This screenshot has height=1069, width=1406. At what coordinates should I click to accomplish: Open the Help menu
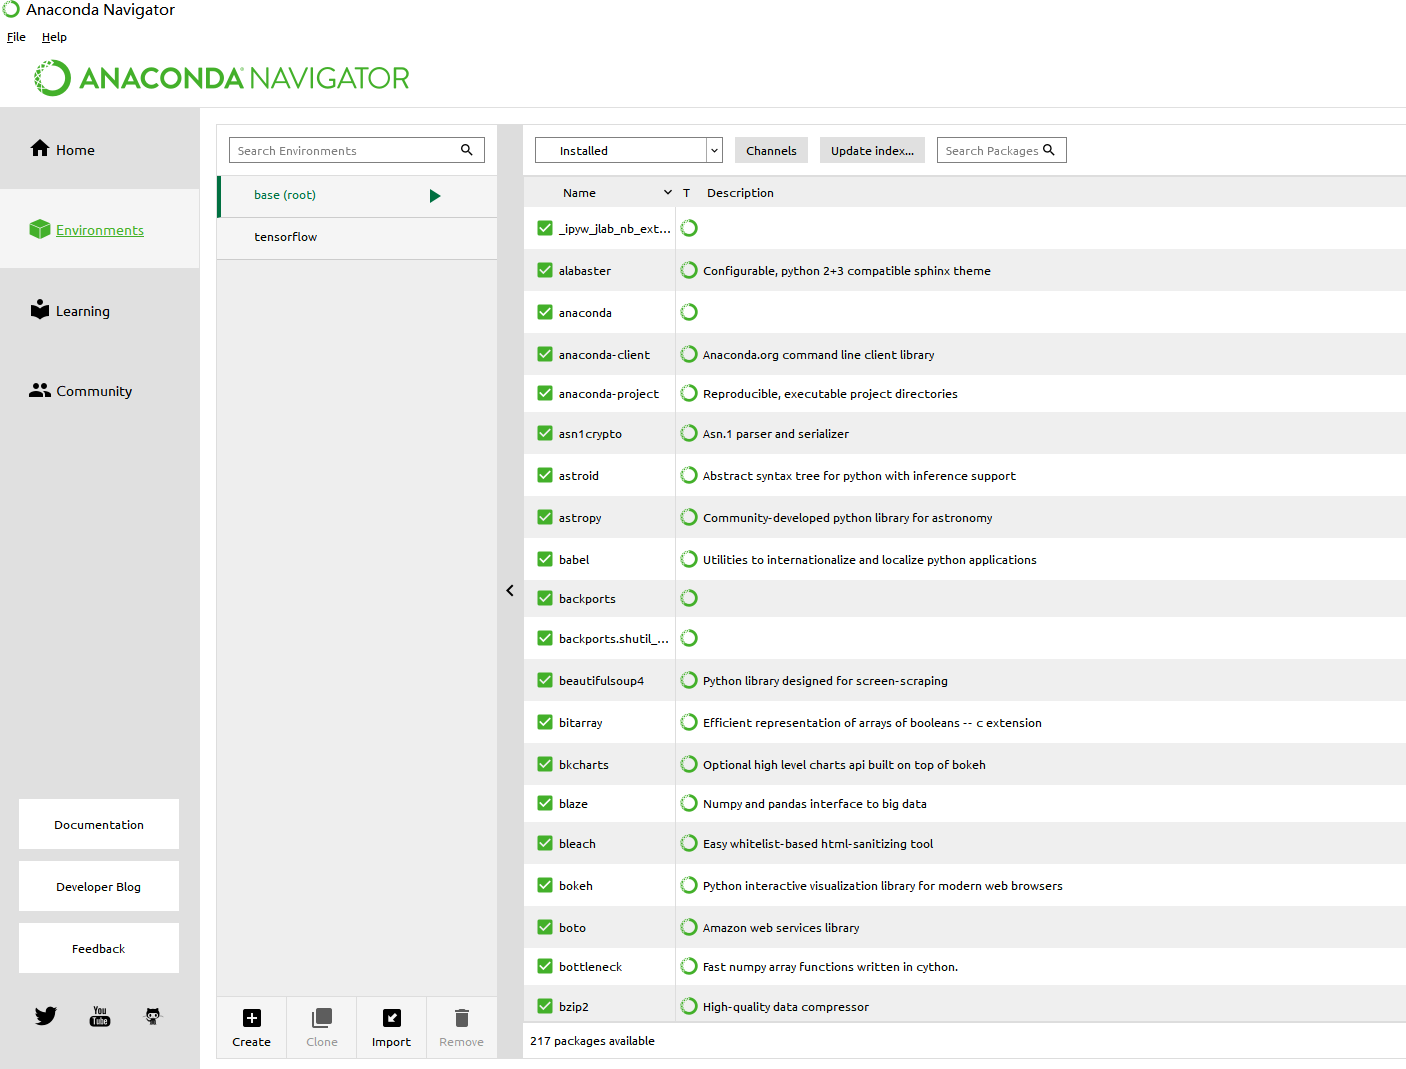point(54,37)
